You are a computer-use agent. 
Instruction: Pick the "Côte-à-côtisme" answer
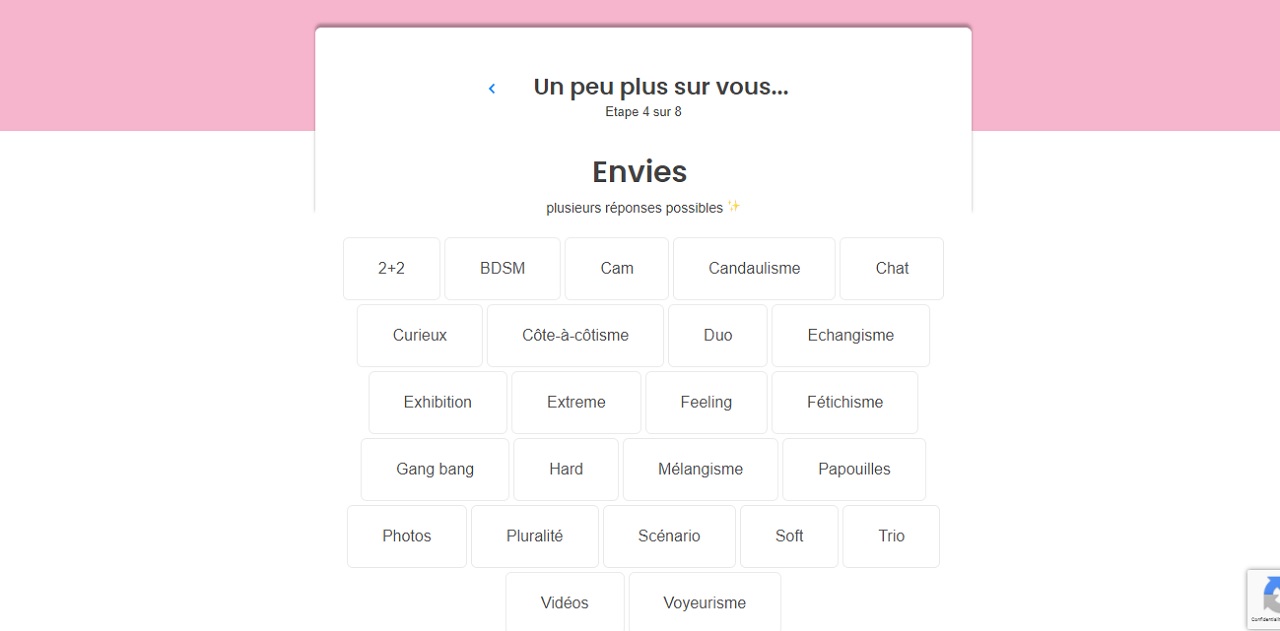click(x=575, y=335)
